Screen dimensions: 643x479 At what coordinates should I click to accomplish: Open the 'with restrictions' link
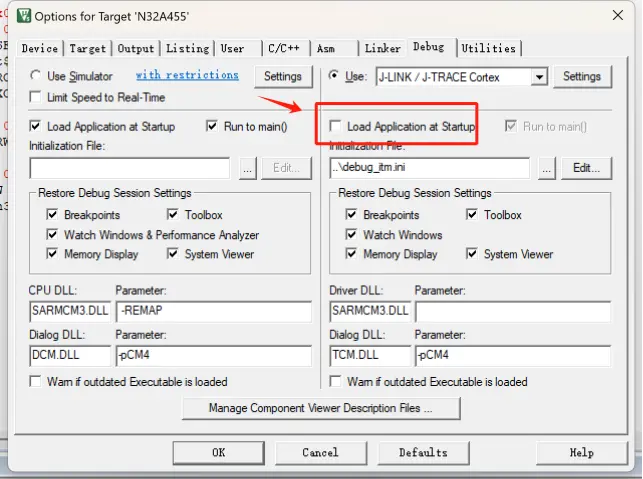click(x=187, y=75)
